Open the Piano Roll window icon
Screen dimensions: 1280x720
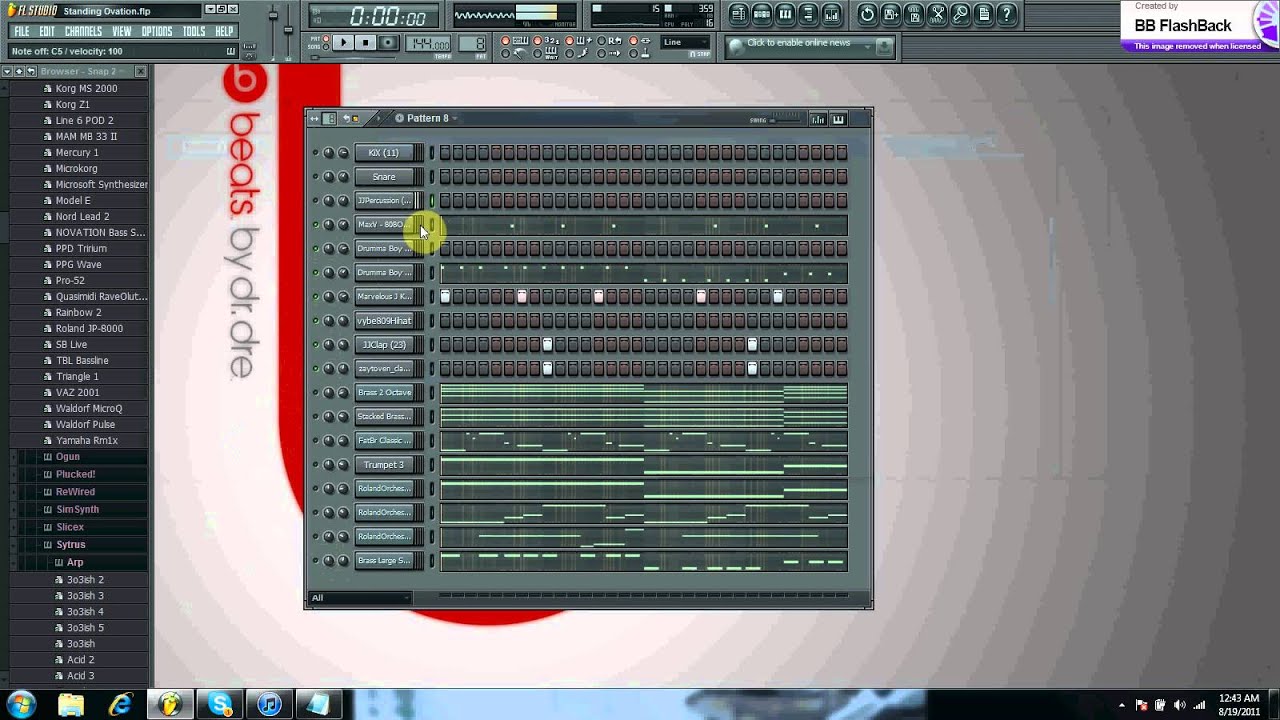pos(785,14)
